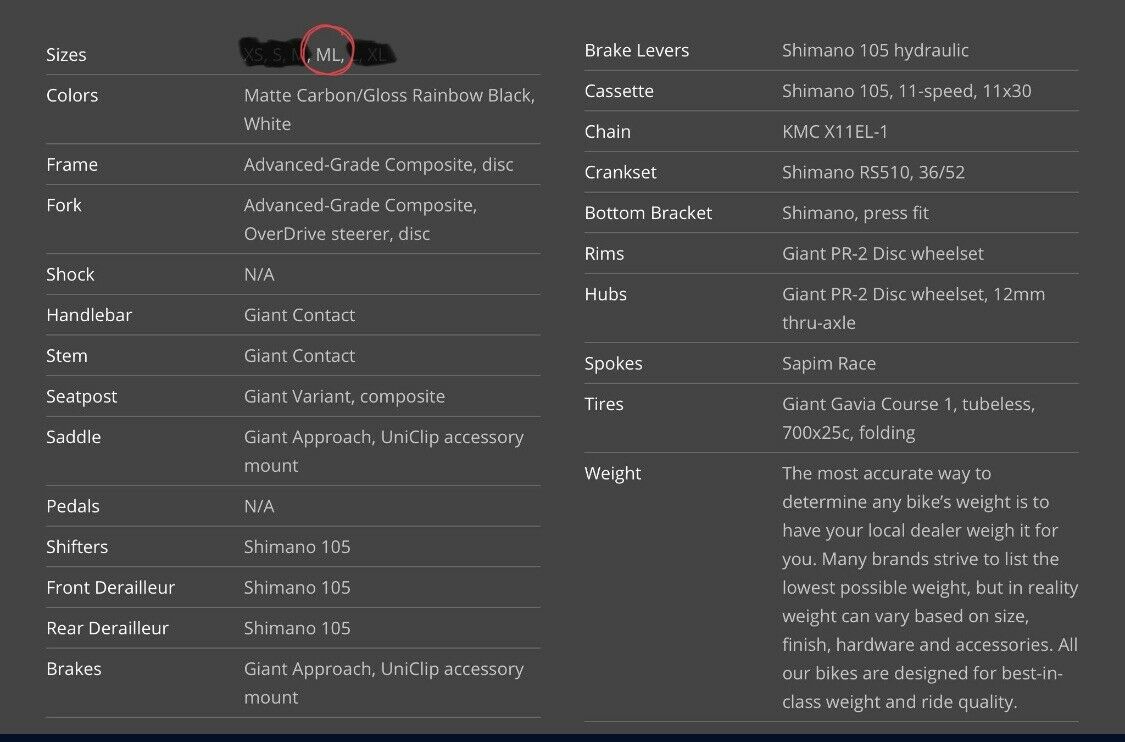Click the Rear Derailleur label
This screenshot has width=1125, height=742.
click(x=107, y=628)
